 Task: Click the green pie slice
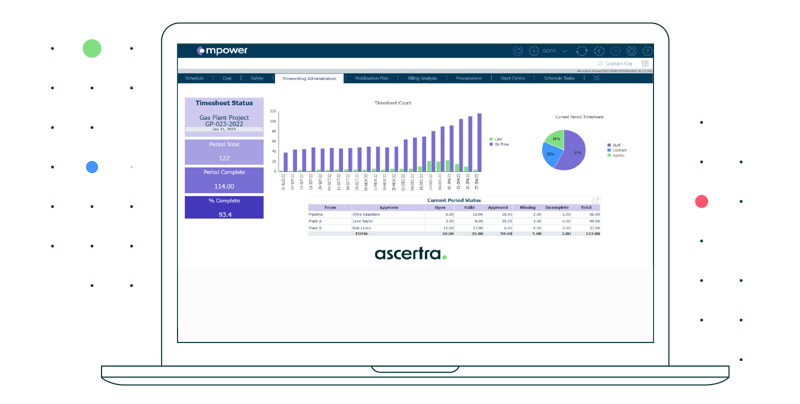(x=555, y=139)
